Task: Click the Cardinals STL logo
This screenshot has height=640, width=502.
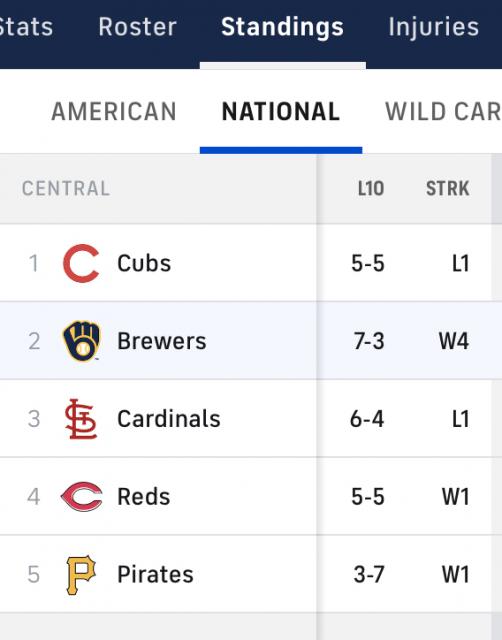Action: 81,419
